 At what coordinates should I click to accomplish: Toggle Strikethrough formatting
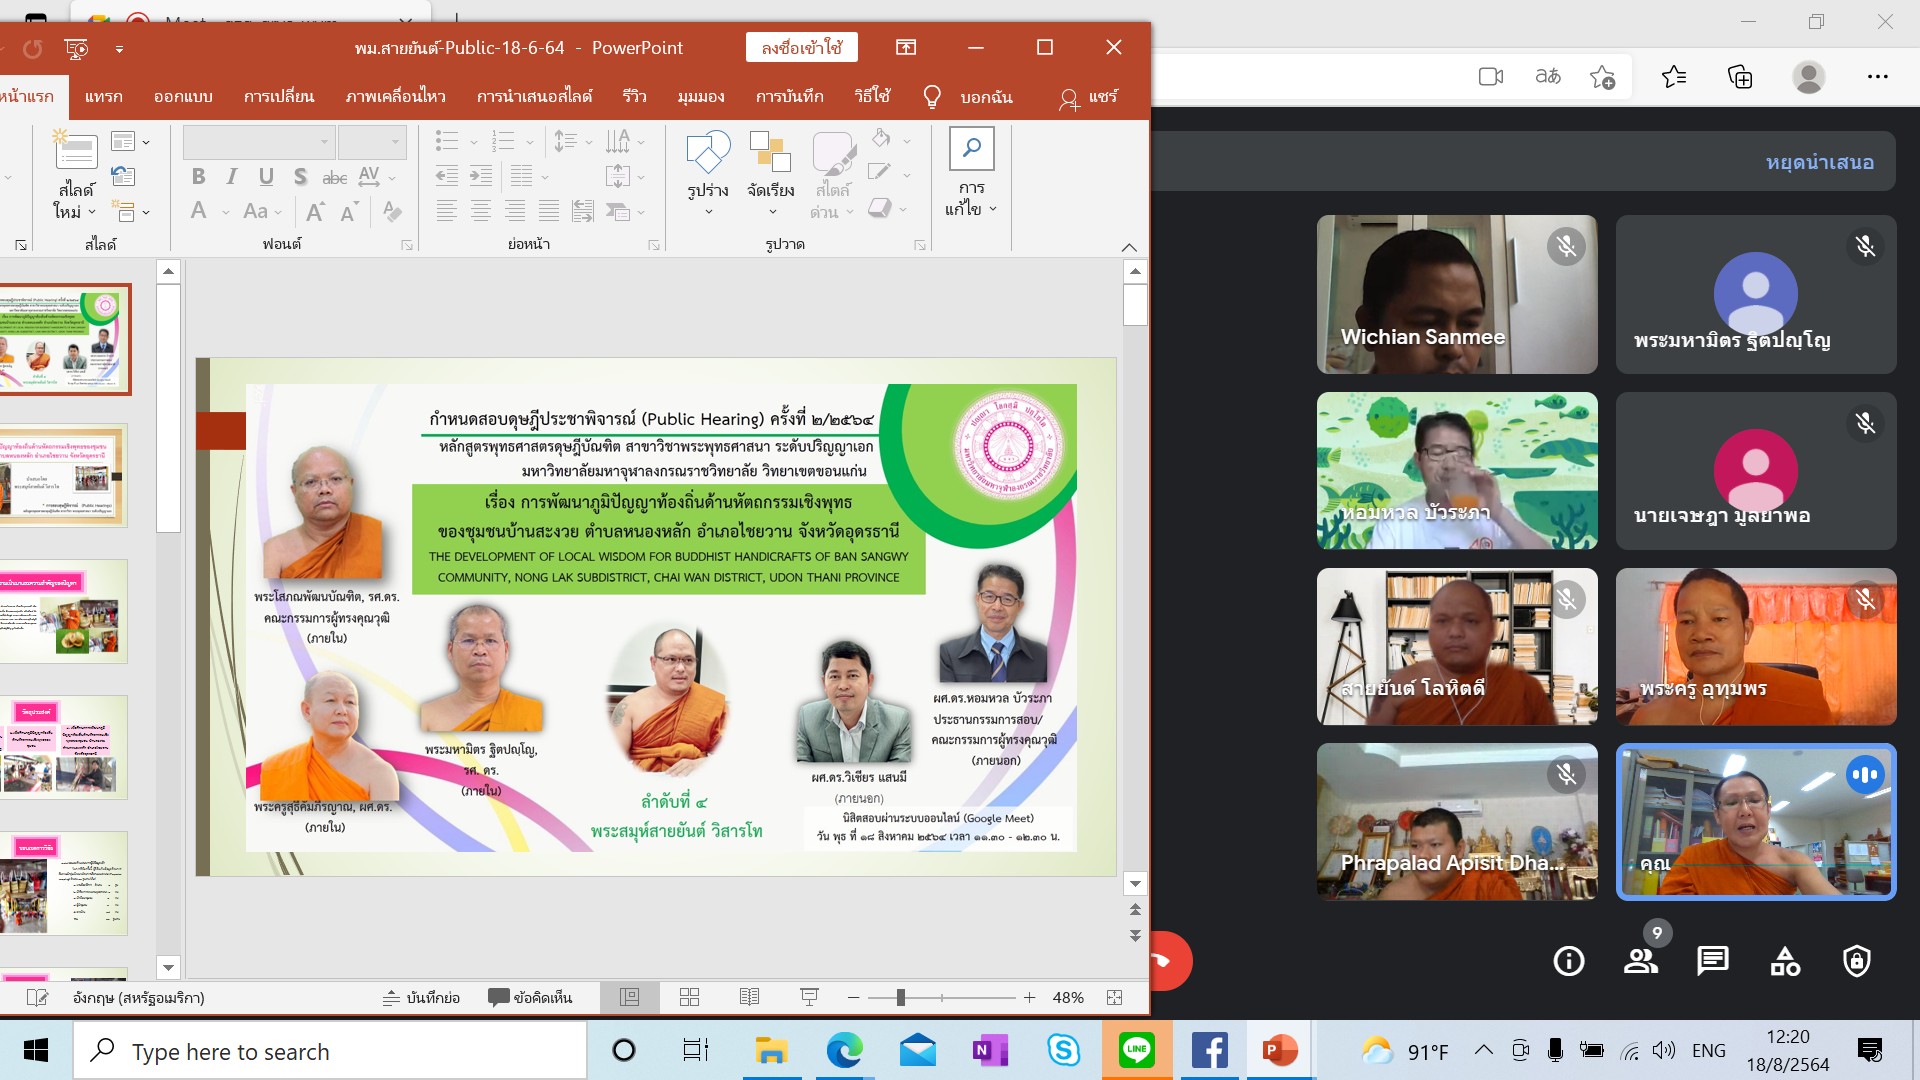tap(334, 178)
